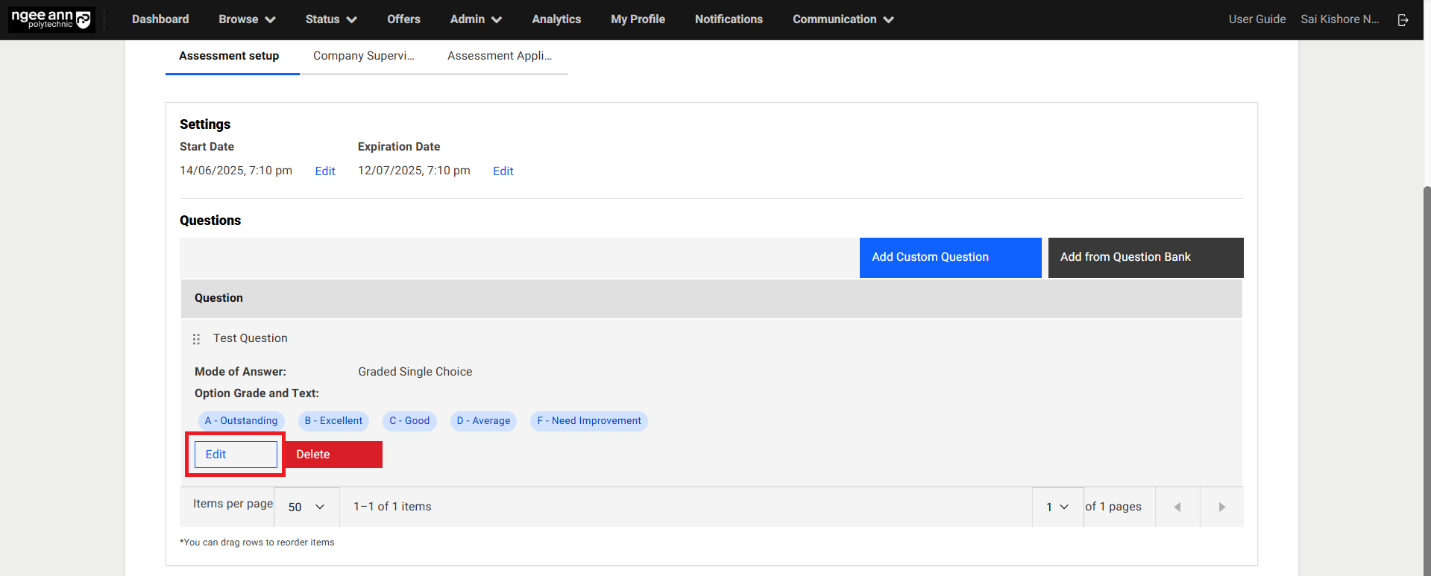The width and height of the screenshot is (1431, 576).
Task: Click Add from Question Bank button
Action: (x=1145, y=257)
